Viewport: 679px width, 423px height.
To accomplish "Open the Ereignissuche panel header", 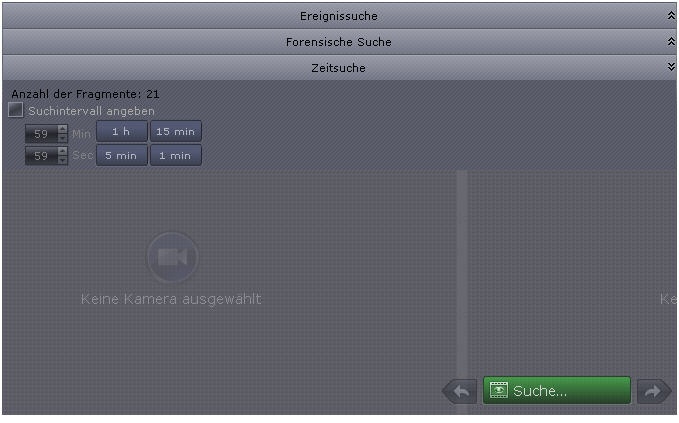I will point(340,16).
